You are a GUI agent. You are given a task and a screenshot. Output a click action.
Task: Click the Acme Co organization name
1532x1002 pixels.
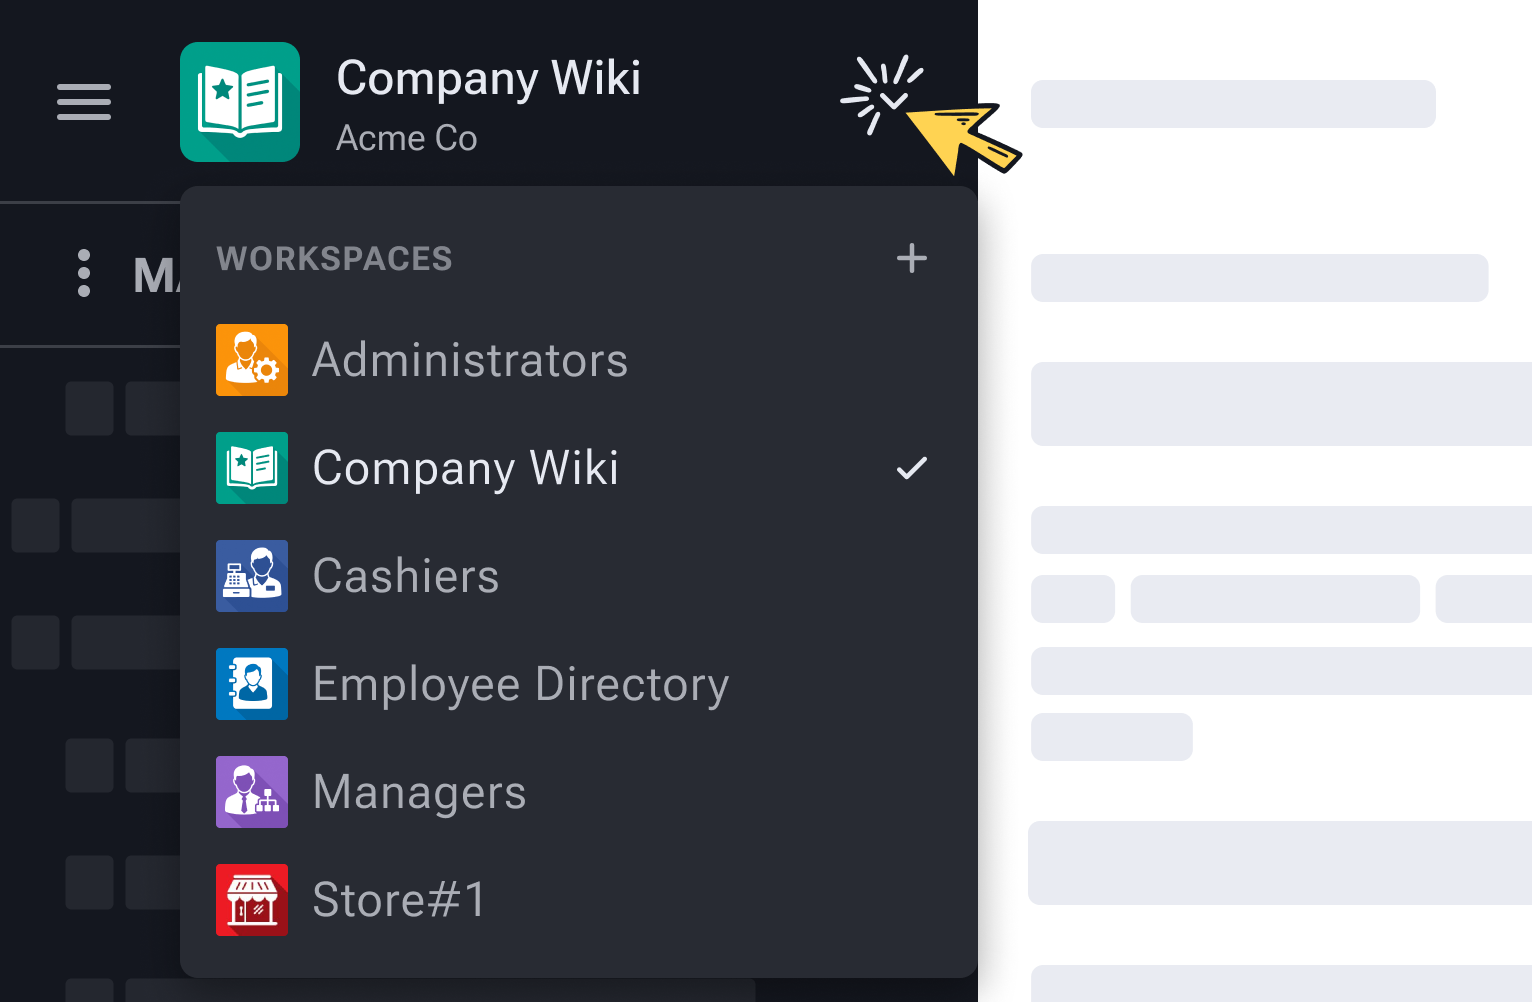point(406,138)
